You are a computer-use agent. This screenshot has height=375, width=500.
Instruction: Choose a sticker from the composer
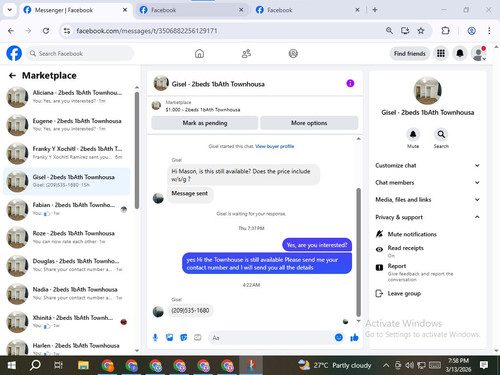[x=184, y=338]
